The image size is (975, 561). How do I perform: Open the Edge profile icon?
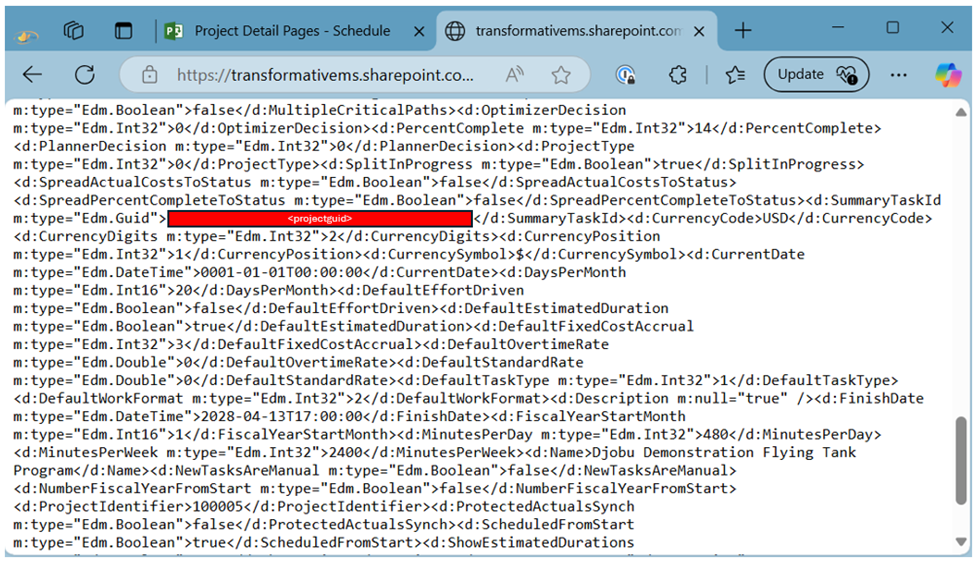click(24, 36)
